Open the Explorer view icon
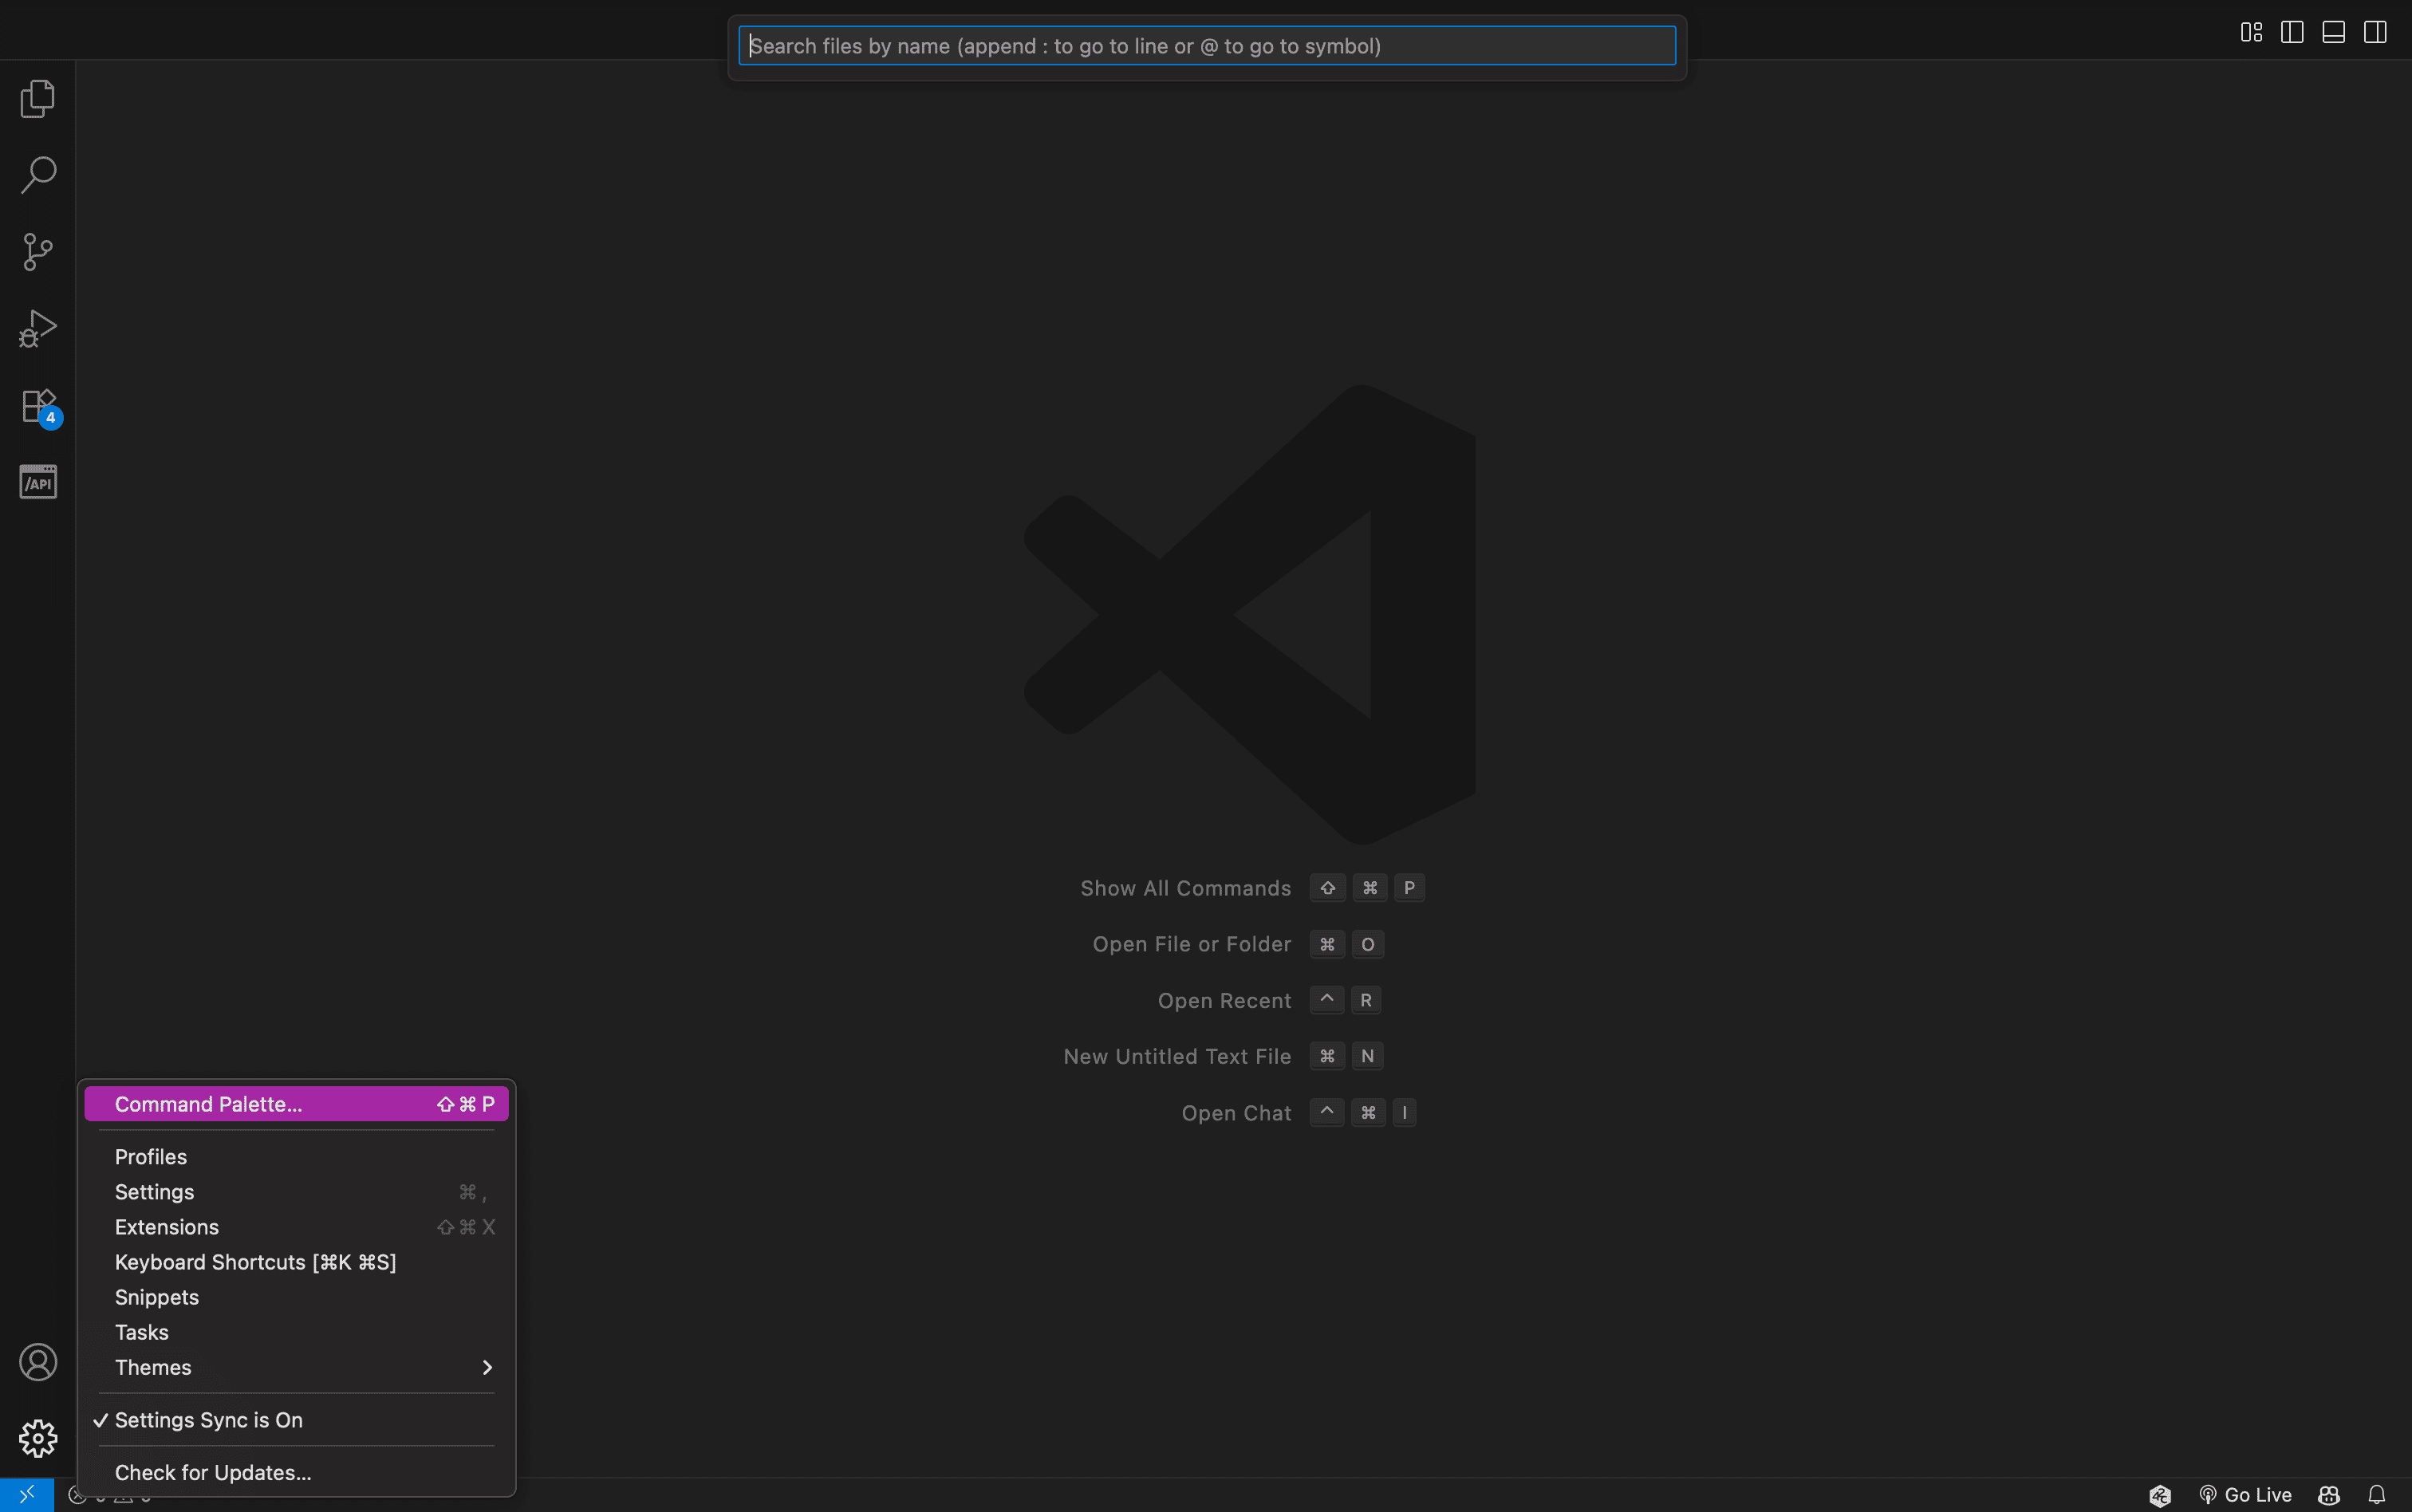 (38, 98)
